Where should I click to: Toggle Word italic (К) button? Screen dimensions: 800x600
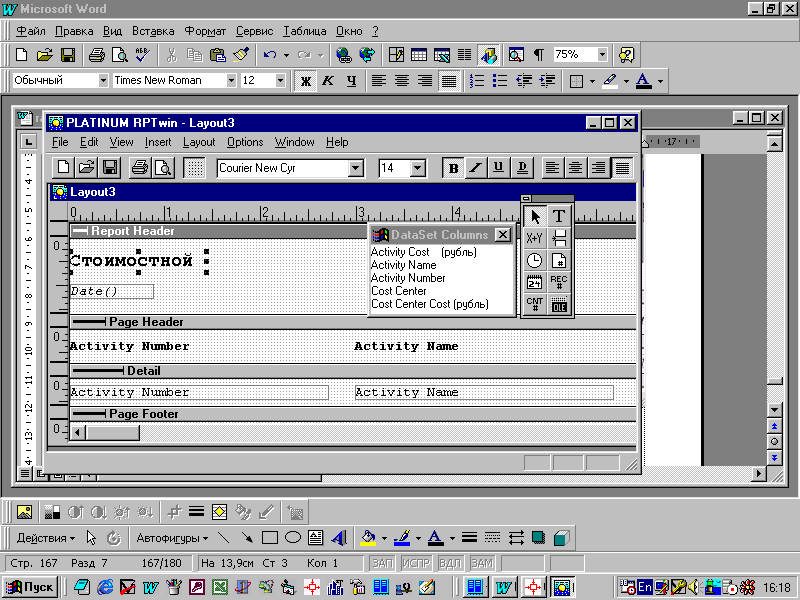coord(328,81)
